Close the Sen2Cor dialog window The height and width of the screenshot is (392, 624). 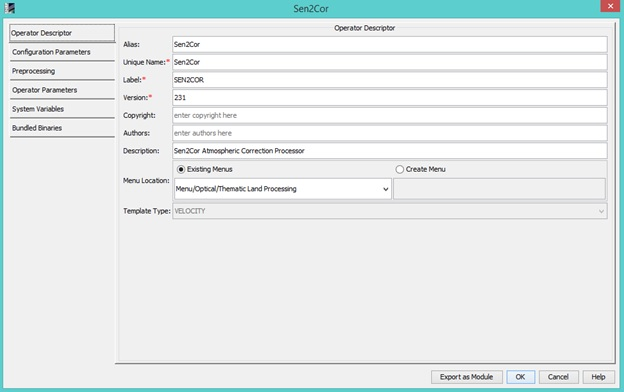tap(610, 6)
